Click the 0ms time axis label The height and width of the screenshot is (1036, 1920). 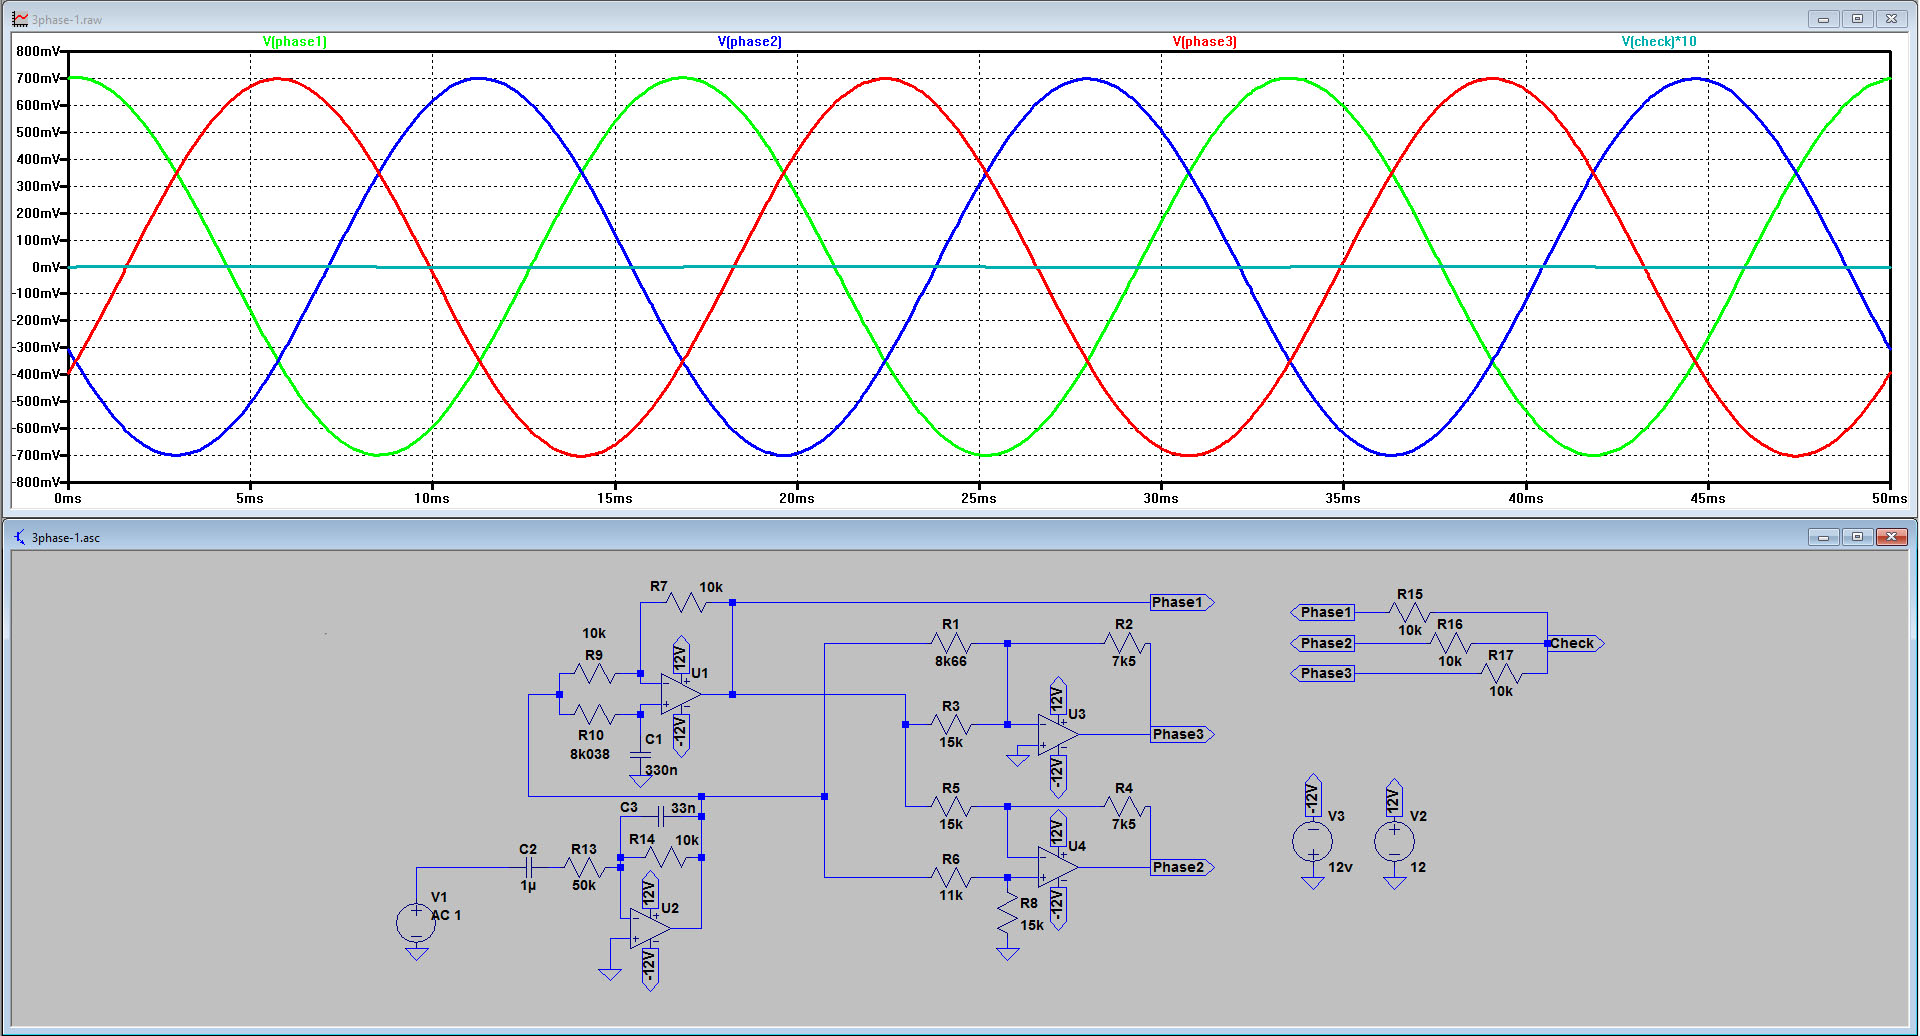tap(68, 498)
